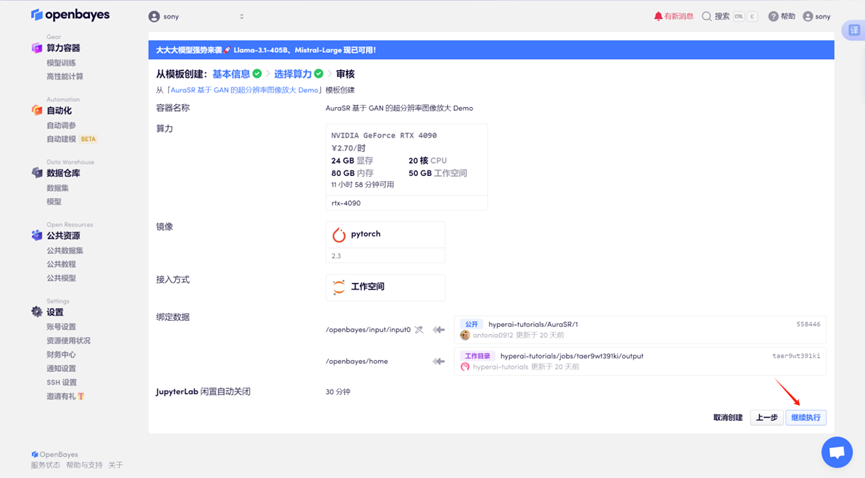Image resolution: width=865 pixels, height=478 pixels.
Task: Click the account avatar beside sony selector
Action: pyautogui.click(x=154, y=17)
